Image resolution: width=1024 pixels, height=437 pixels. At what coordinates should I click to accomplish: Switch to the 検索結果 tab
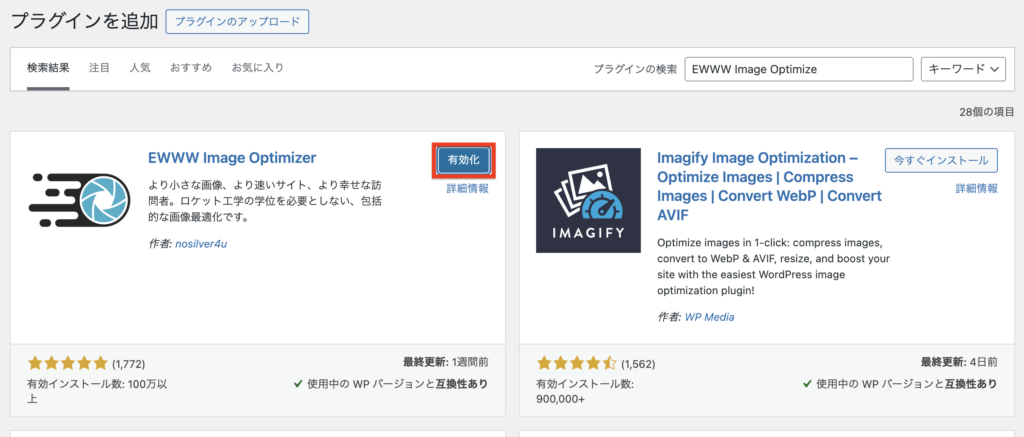[x=48, y=68]
